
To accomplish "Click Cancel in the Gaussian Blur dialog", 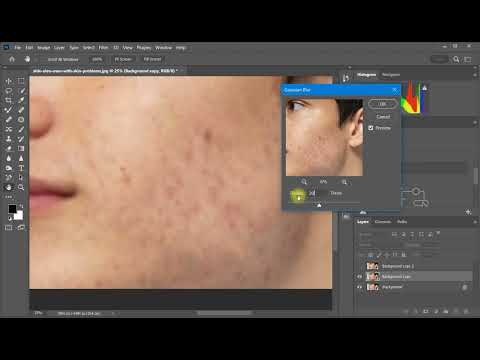I will click(383, 117).
